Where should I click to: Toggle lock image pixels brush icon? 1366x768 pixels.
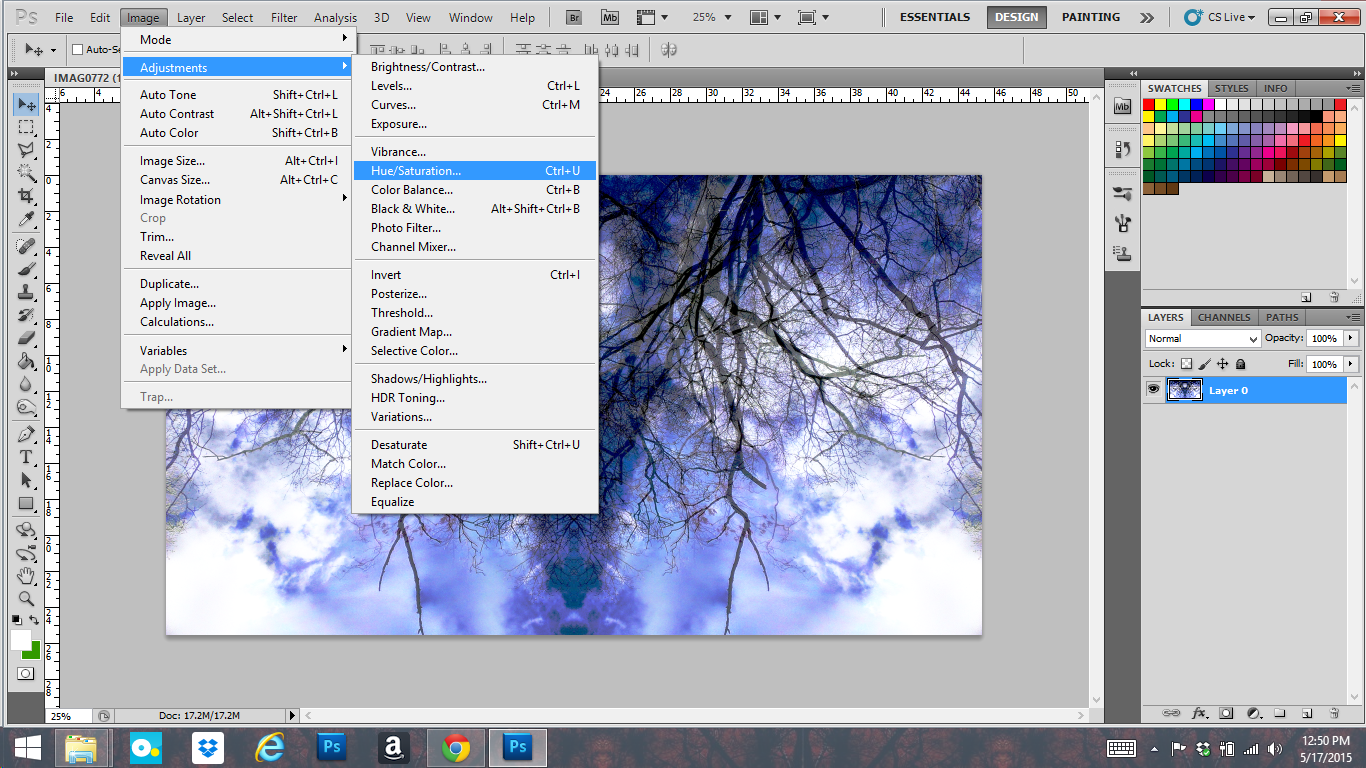click(1205, 364)
